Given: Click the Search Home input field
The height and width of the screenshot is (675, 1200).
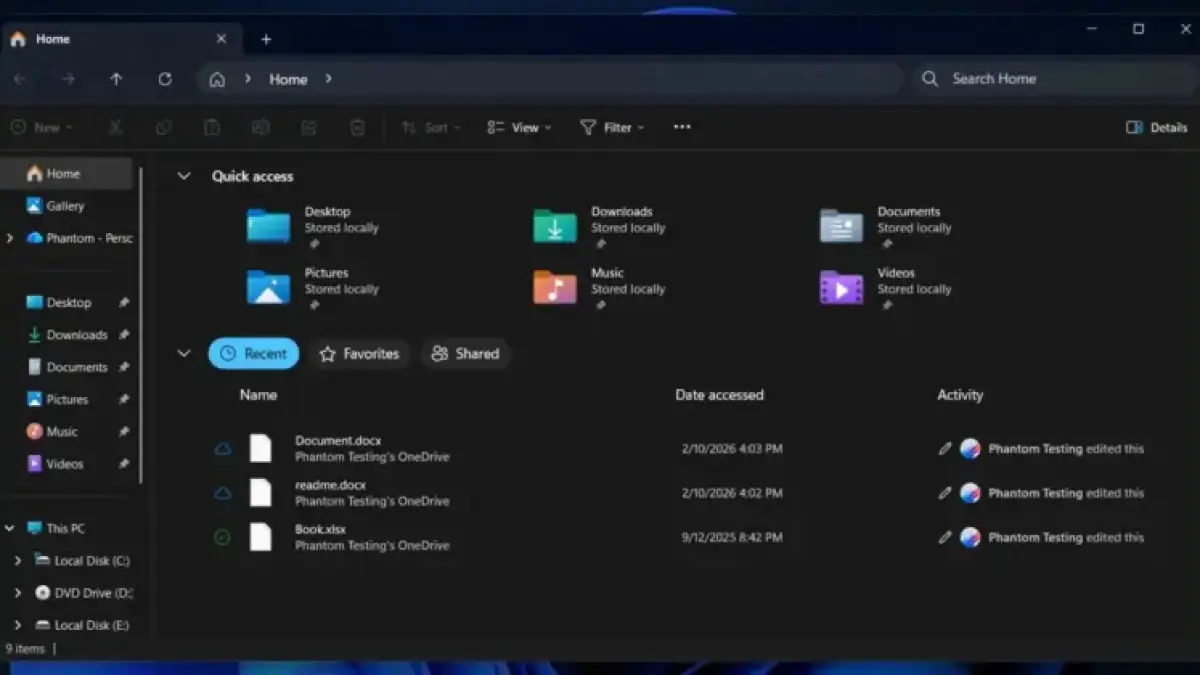Looking at the screenshot, I should [1050, 79].
